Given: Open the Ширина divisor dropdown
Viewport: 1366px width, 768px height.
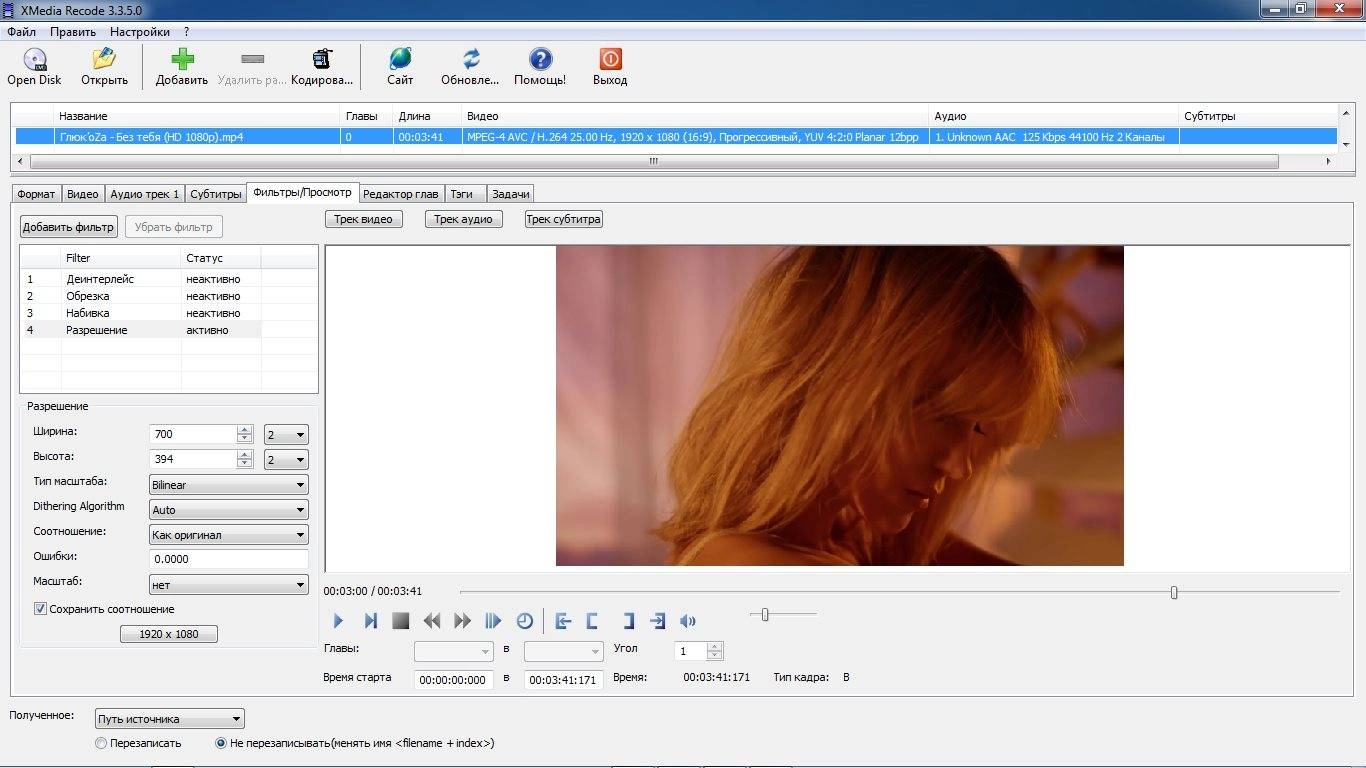Looking at the screenshot, I should [x=286, y=434].
